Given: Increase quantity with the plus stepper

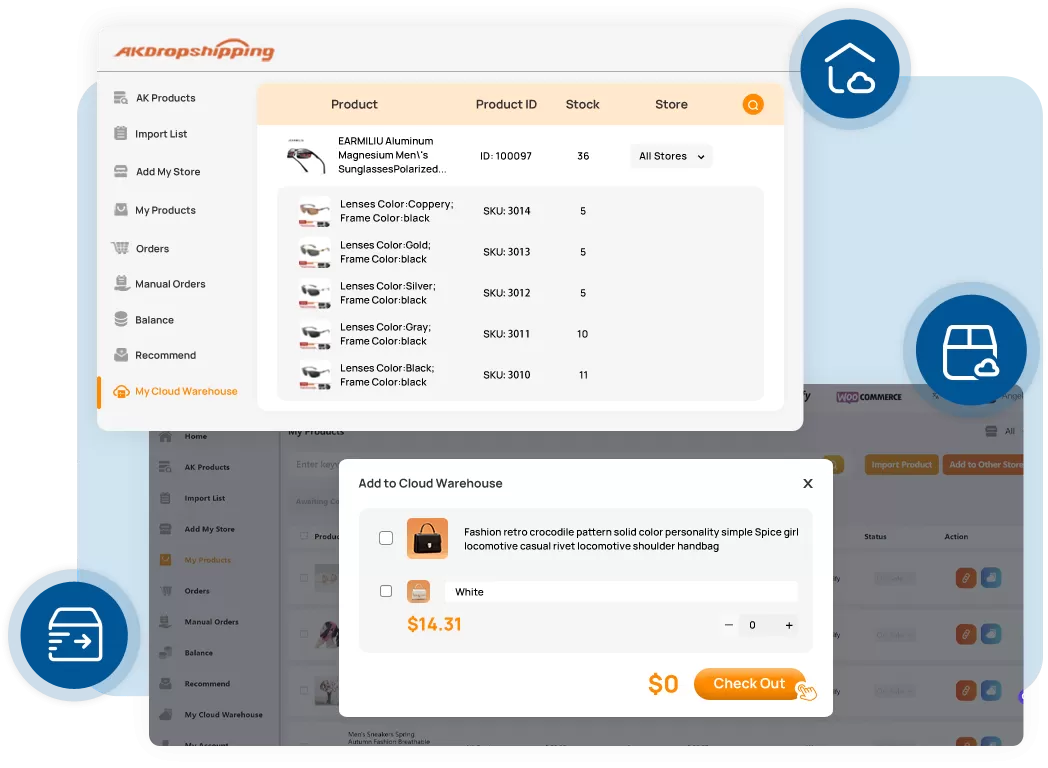Looking at the screenshot, I should [789, 625].
